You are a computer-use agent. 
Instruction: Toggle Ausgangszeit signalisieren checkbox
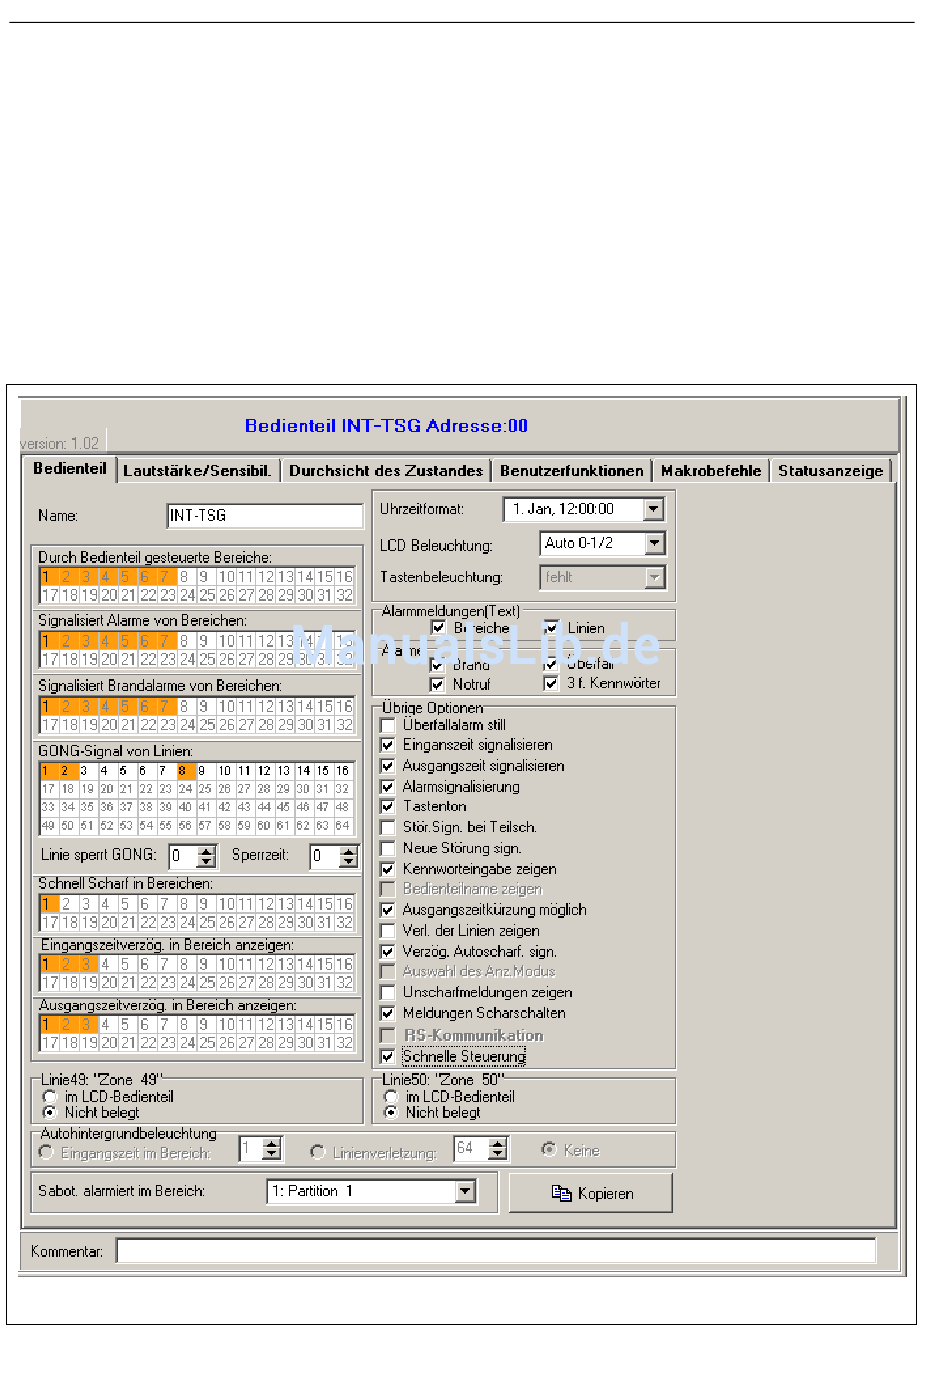point(388,766)
